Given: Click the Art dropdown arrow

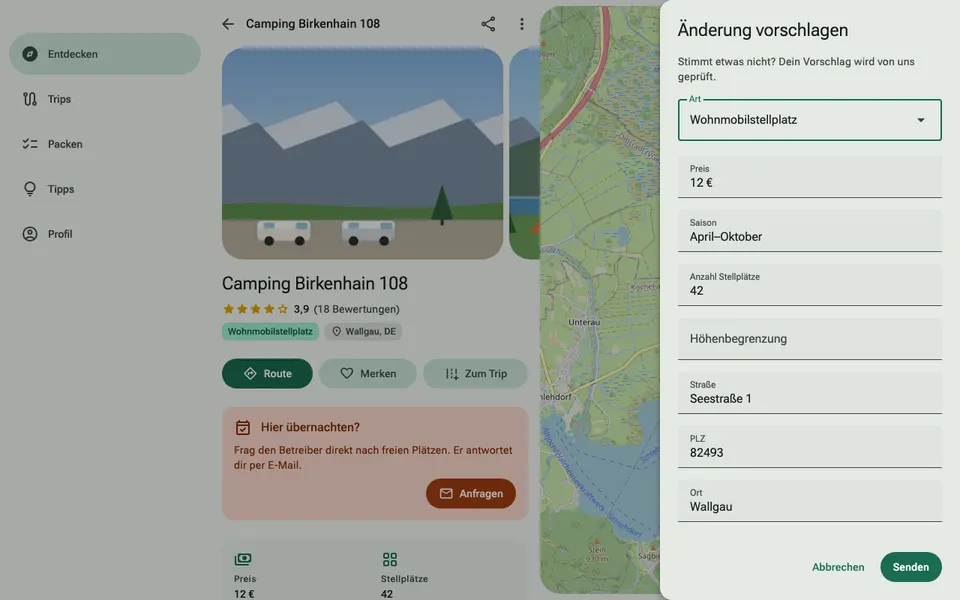Looking at the screenshot, I should click(x=921, y=120).
